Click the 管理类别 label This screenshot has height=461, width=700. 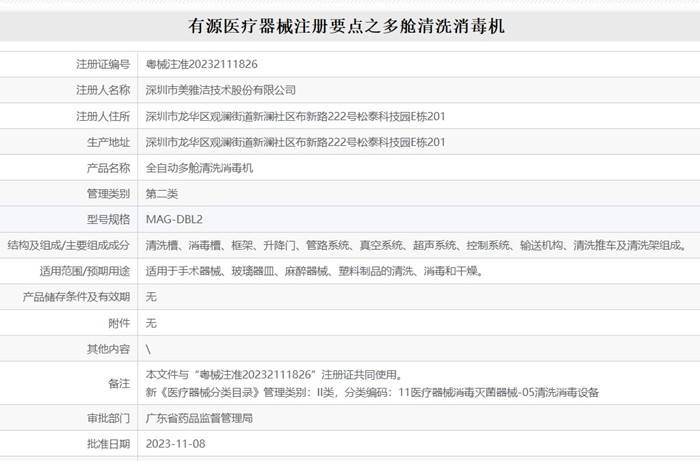(108, 194)
